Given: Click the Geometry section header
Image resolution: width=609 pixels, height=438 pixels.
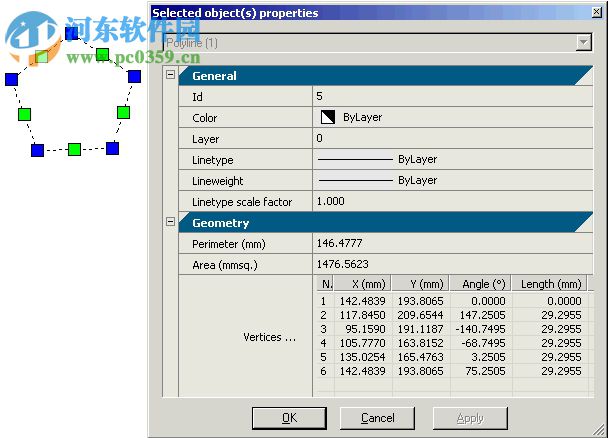Looking at the screenshot, I should pos(386,223).
